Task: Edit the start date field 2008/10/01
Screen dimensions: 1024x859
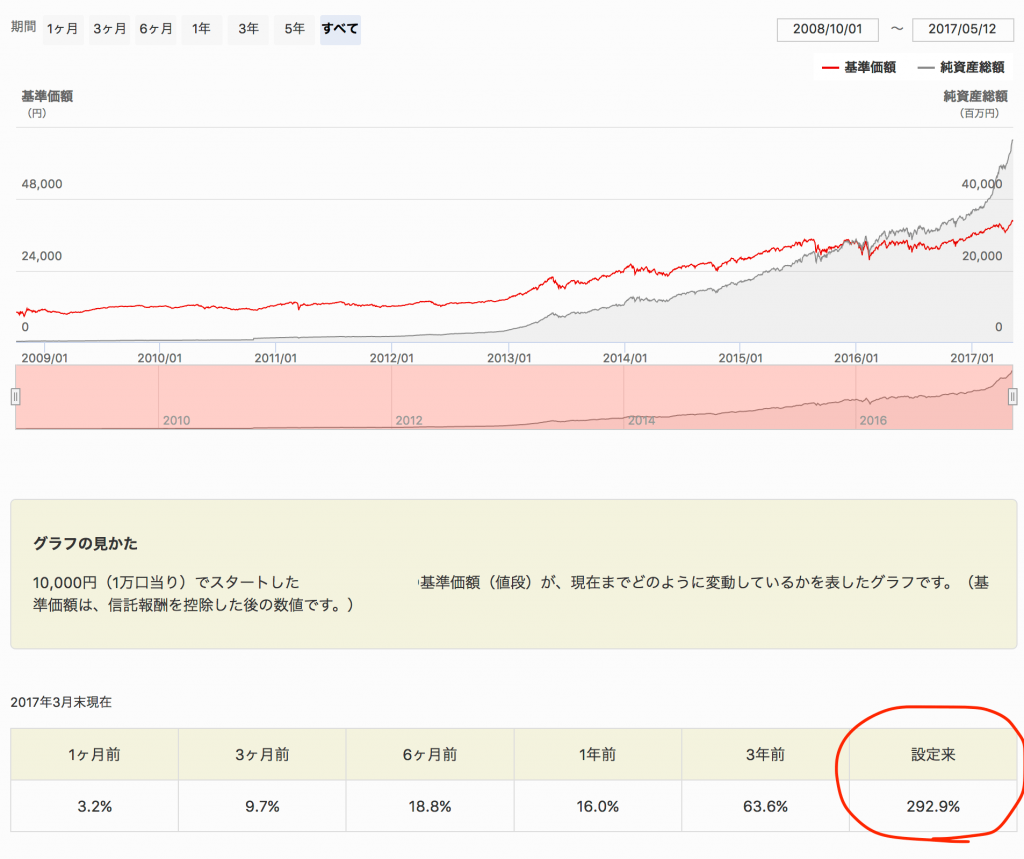Action: pos(827,29)
